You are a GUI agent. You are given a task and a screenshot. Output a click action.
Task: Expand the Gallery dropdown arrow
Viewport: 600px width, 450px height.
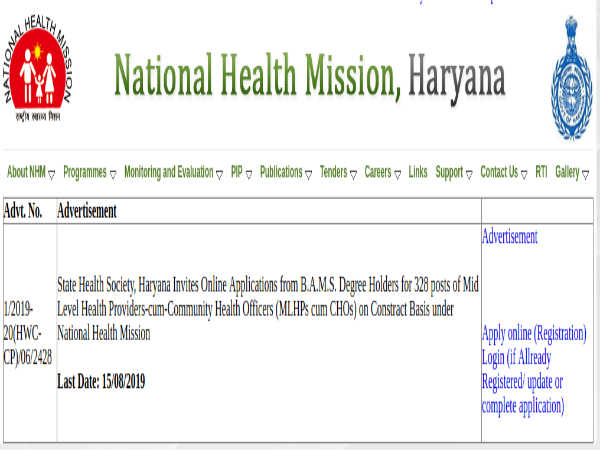[585, 174]
